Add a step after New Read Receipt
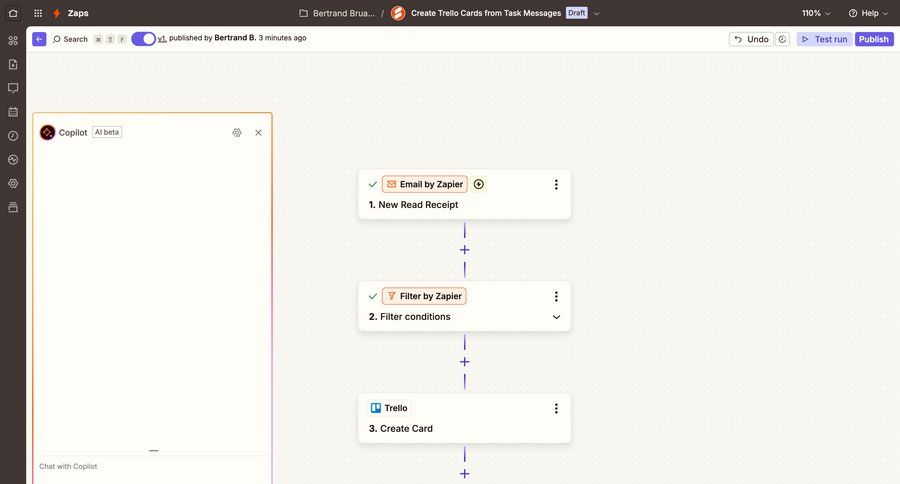The image size is (900, 484). pos(464,250)
